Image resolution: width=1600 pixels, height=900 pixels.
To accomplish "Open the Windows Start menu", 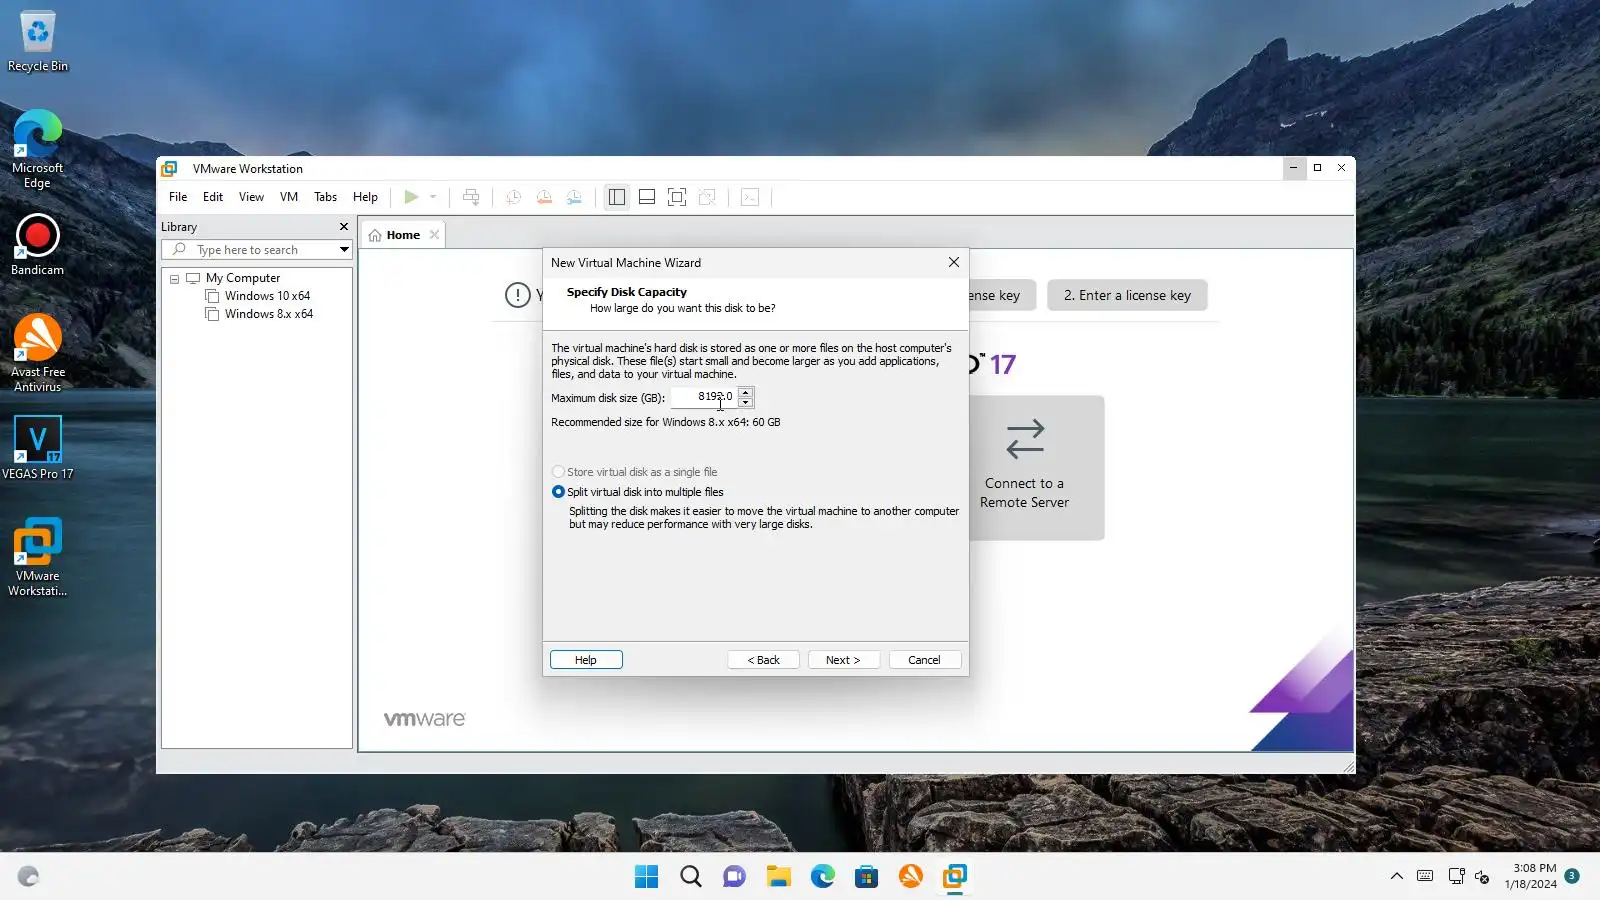I will click(x=647, y=877).
